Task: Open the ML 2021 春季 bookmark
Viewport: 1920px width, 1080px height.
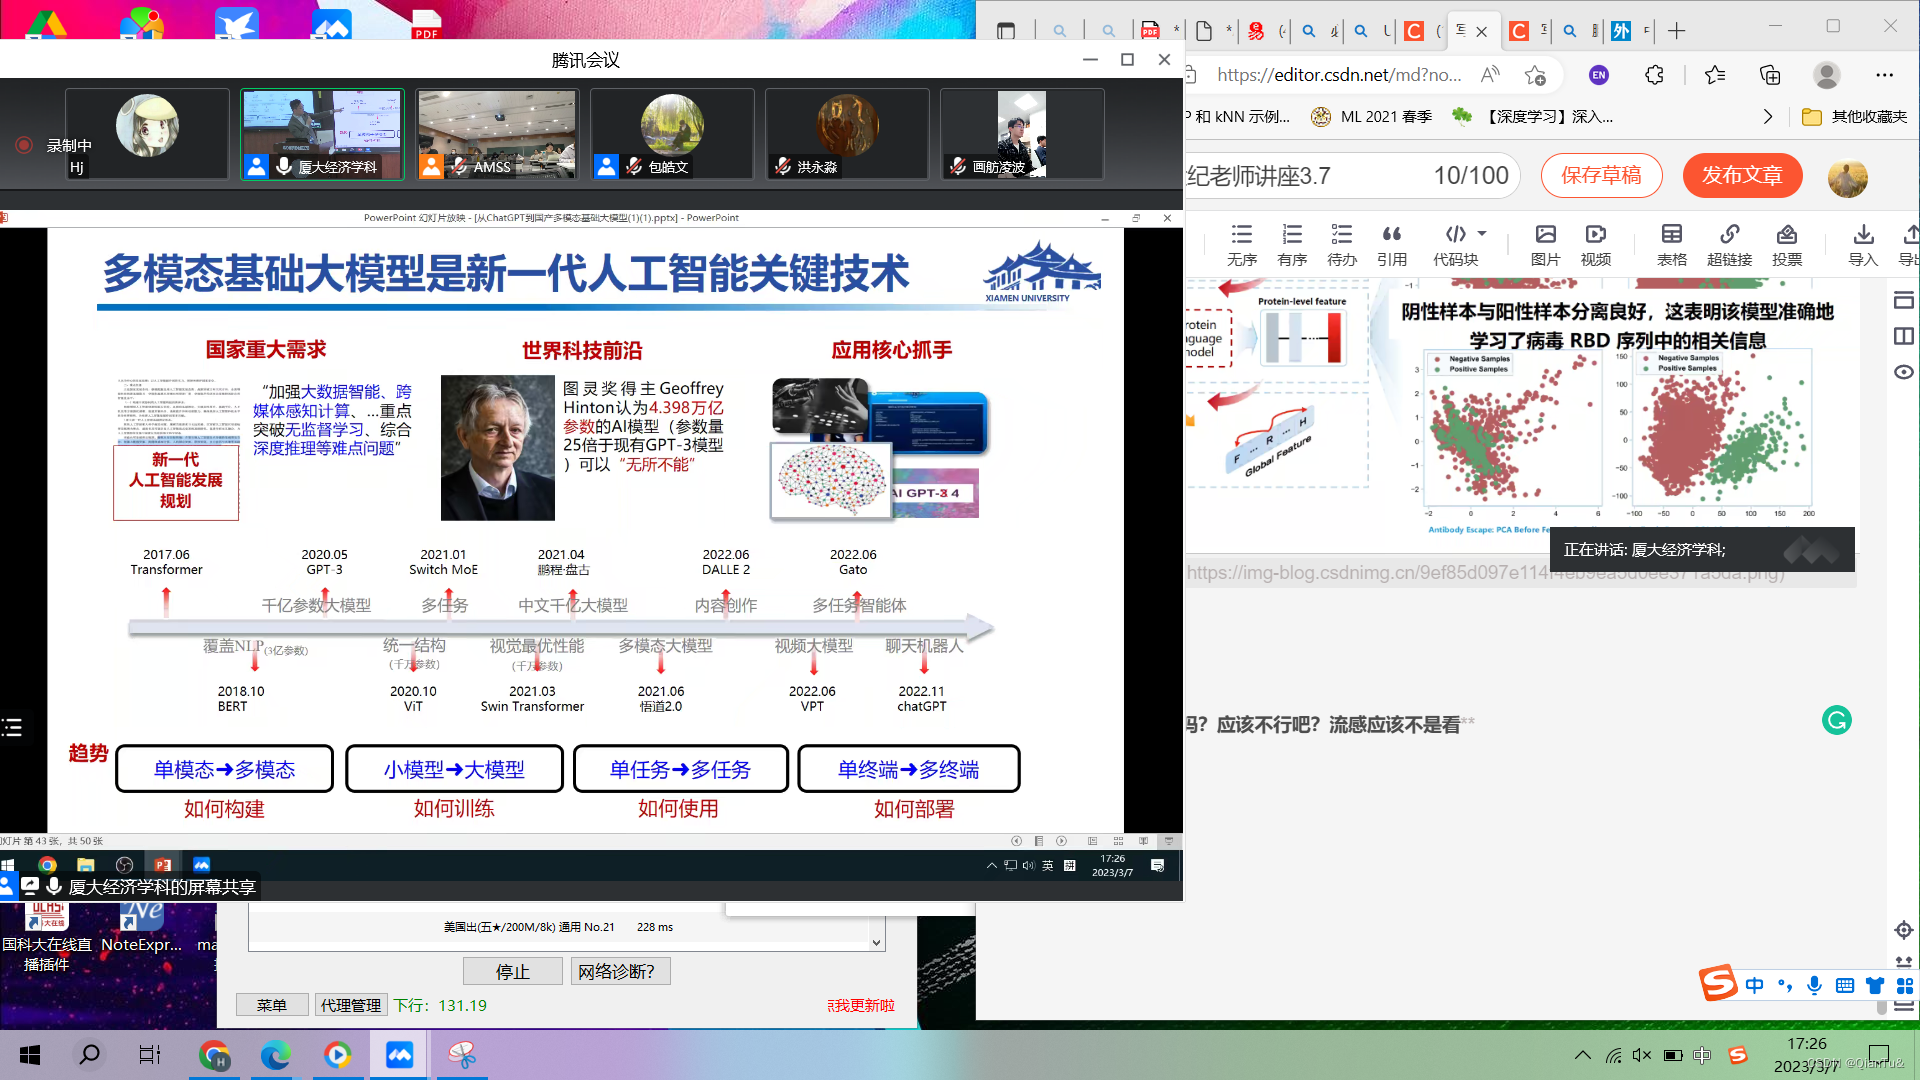Action: pyautogui.click(x=1372, y=117)
